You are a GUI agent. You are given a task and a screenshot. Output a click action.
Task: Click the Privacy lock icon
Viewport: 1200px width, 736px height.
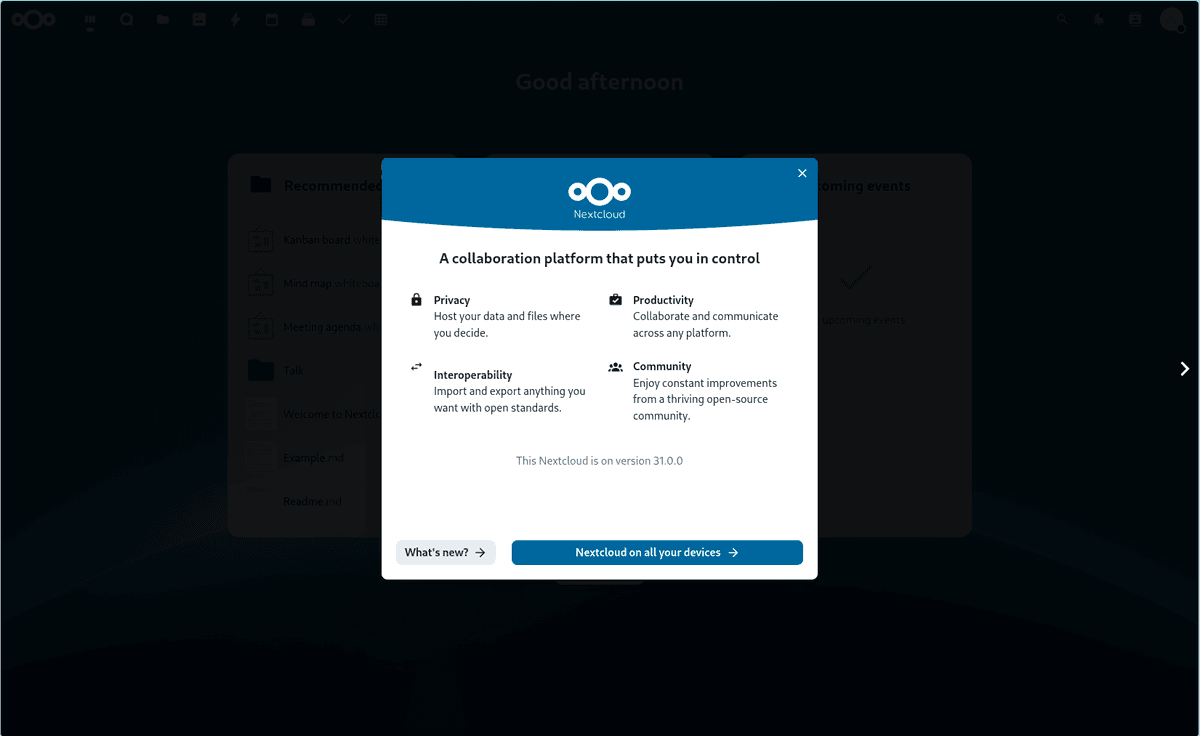(417, 300)
